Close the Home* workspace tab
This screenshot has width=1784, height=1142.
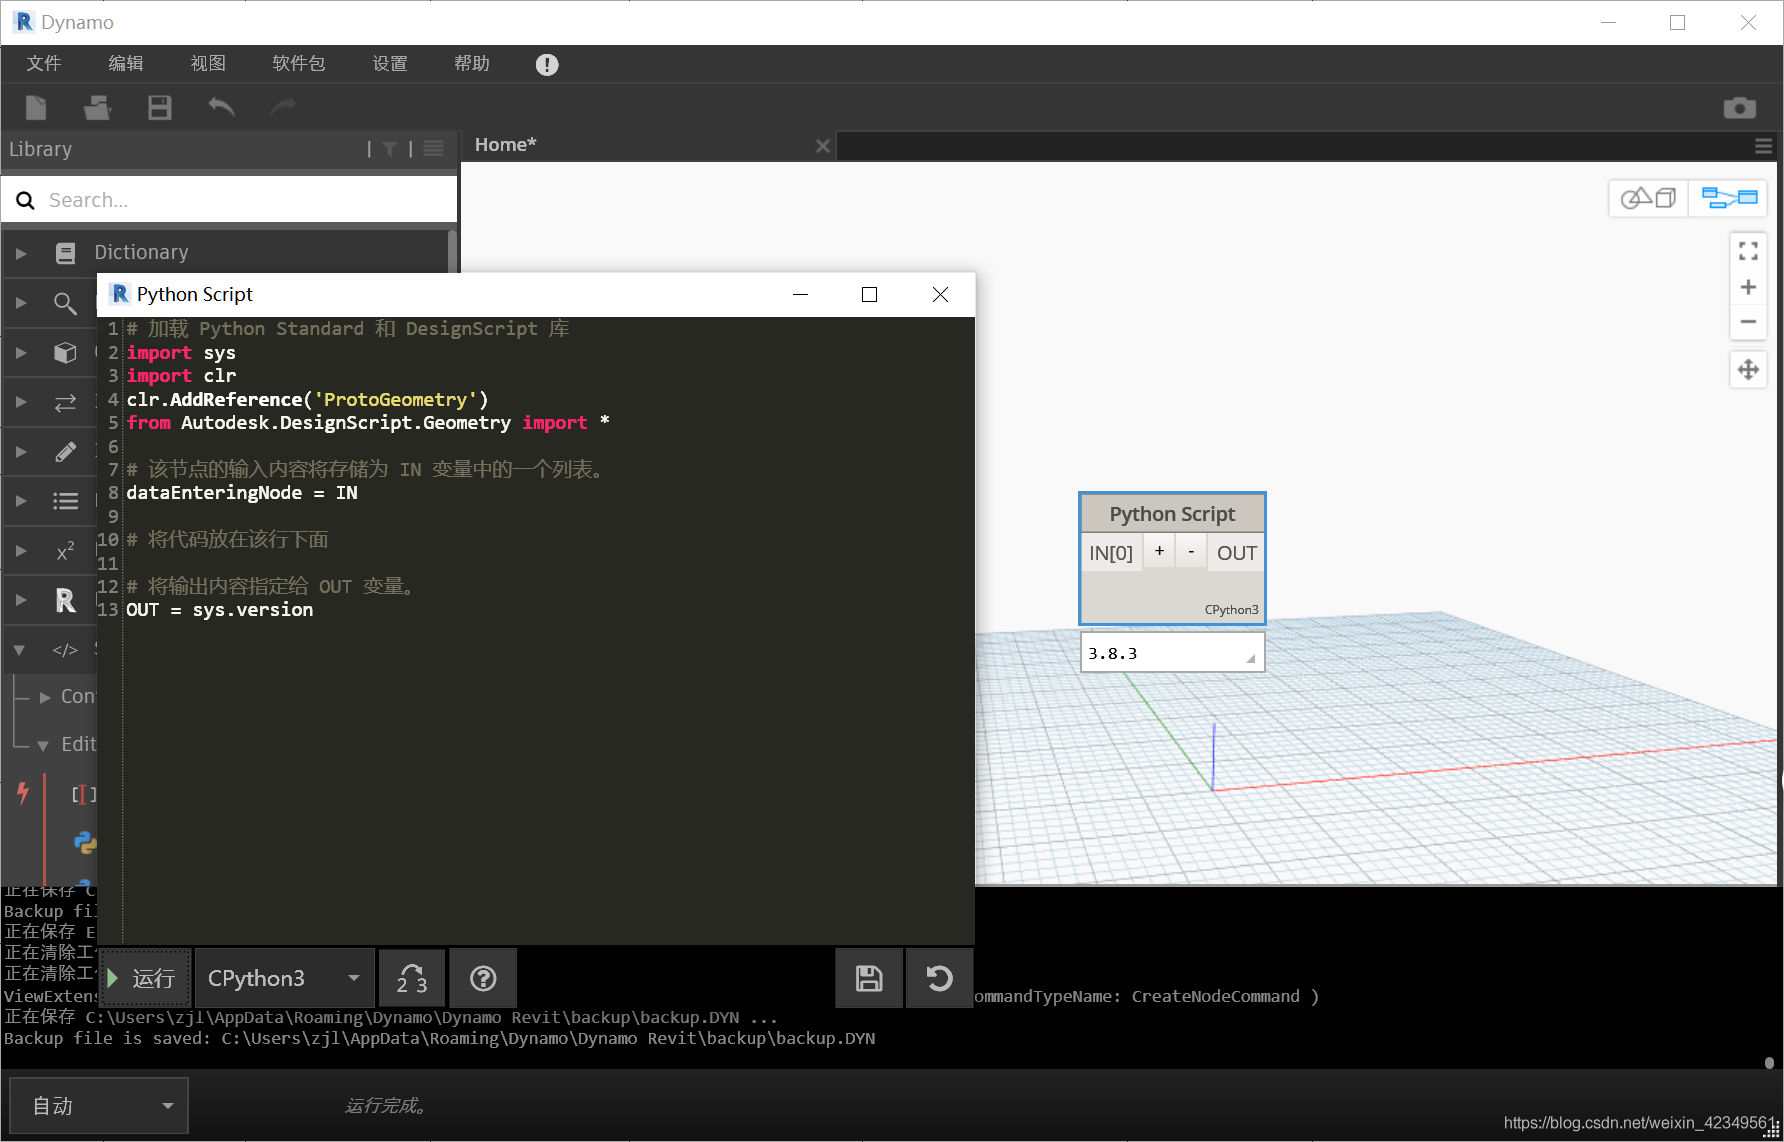tap(823, 146)
